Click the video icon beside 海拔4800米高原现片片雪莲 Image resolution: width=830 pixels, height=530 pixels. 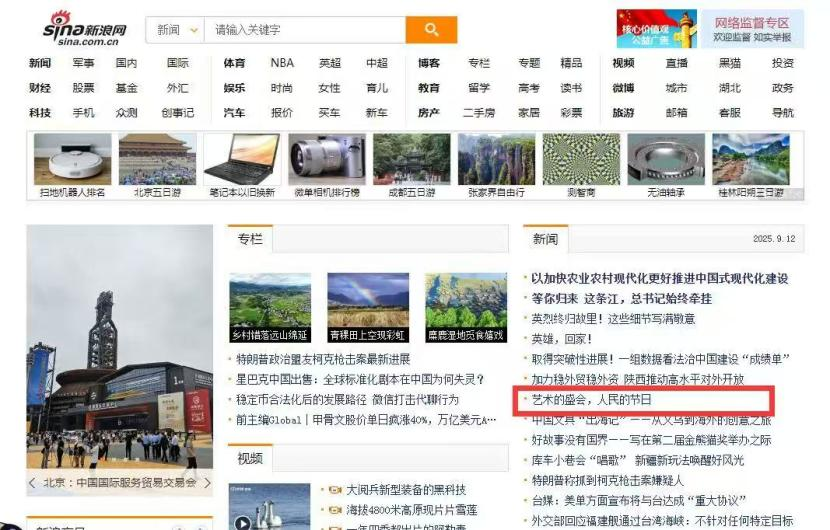pos(335,511)
